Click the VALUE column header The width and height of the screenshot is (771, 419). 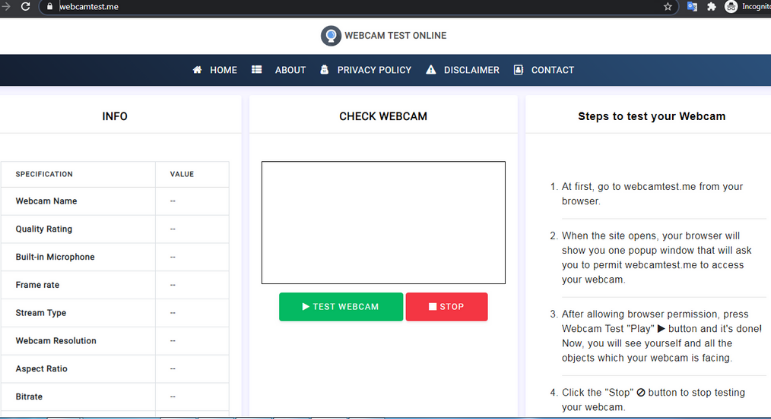pos(182,174)
